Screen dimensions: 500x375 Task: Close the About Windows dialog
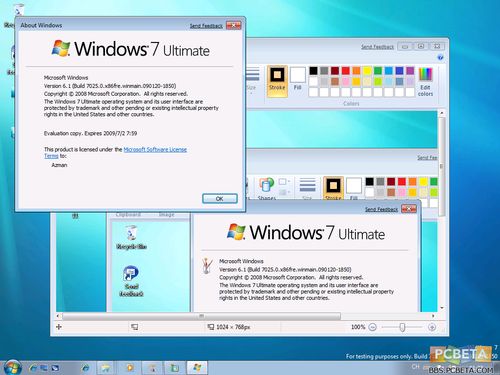coord(234,25)
